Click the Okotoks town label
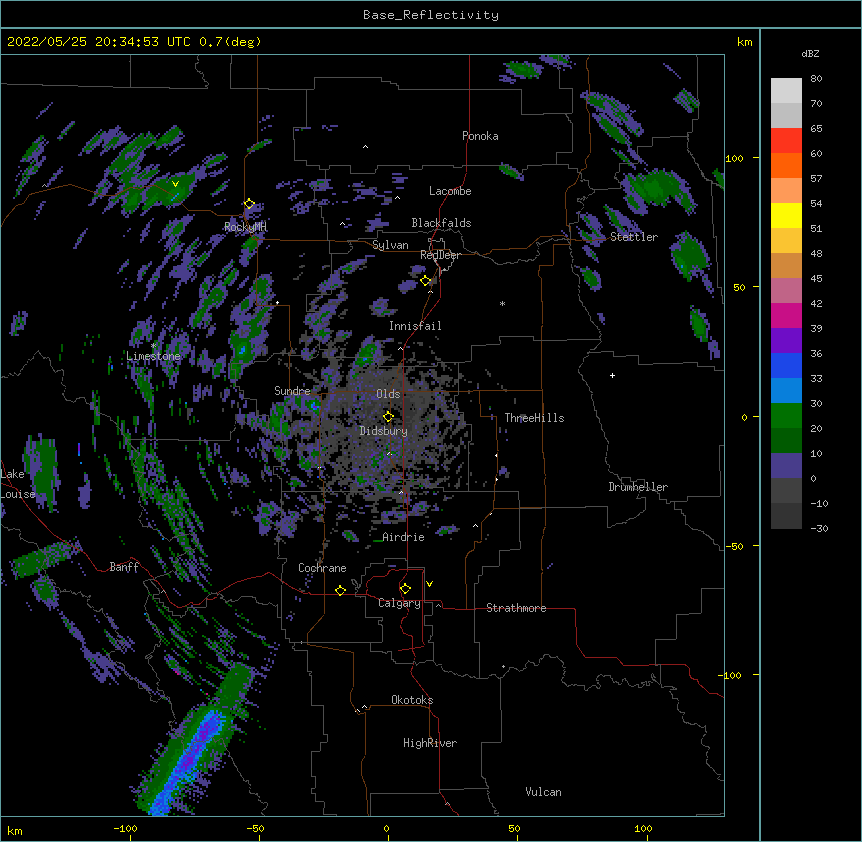Image resolution: width=862 pixels, height=842 pixels. [412, 700]
